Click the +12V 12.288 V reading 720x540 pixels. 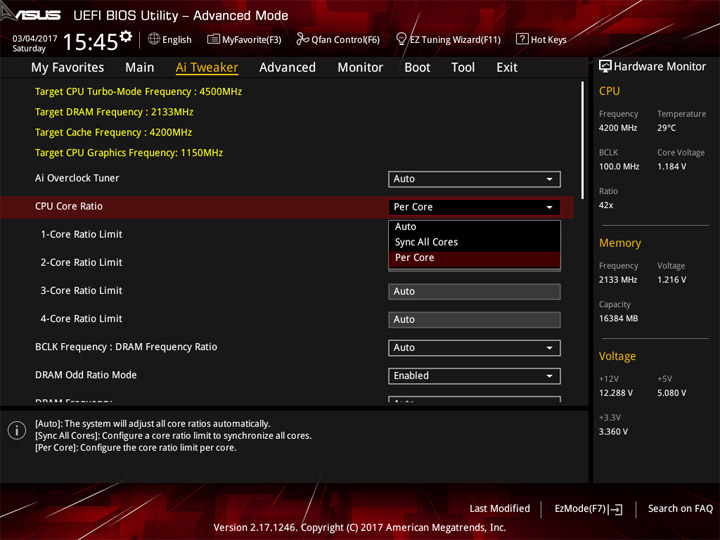(616, 393)
